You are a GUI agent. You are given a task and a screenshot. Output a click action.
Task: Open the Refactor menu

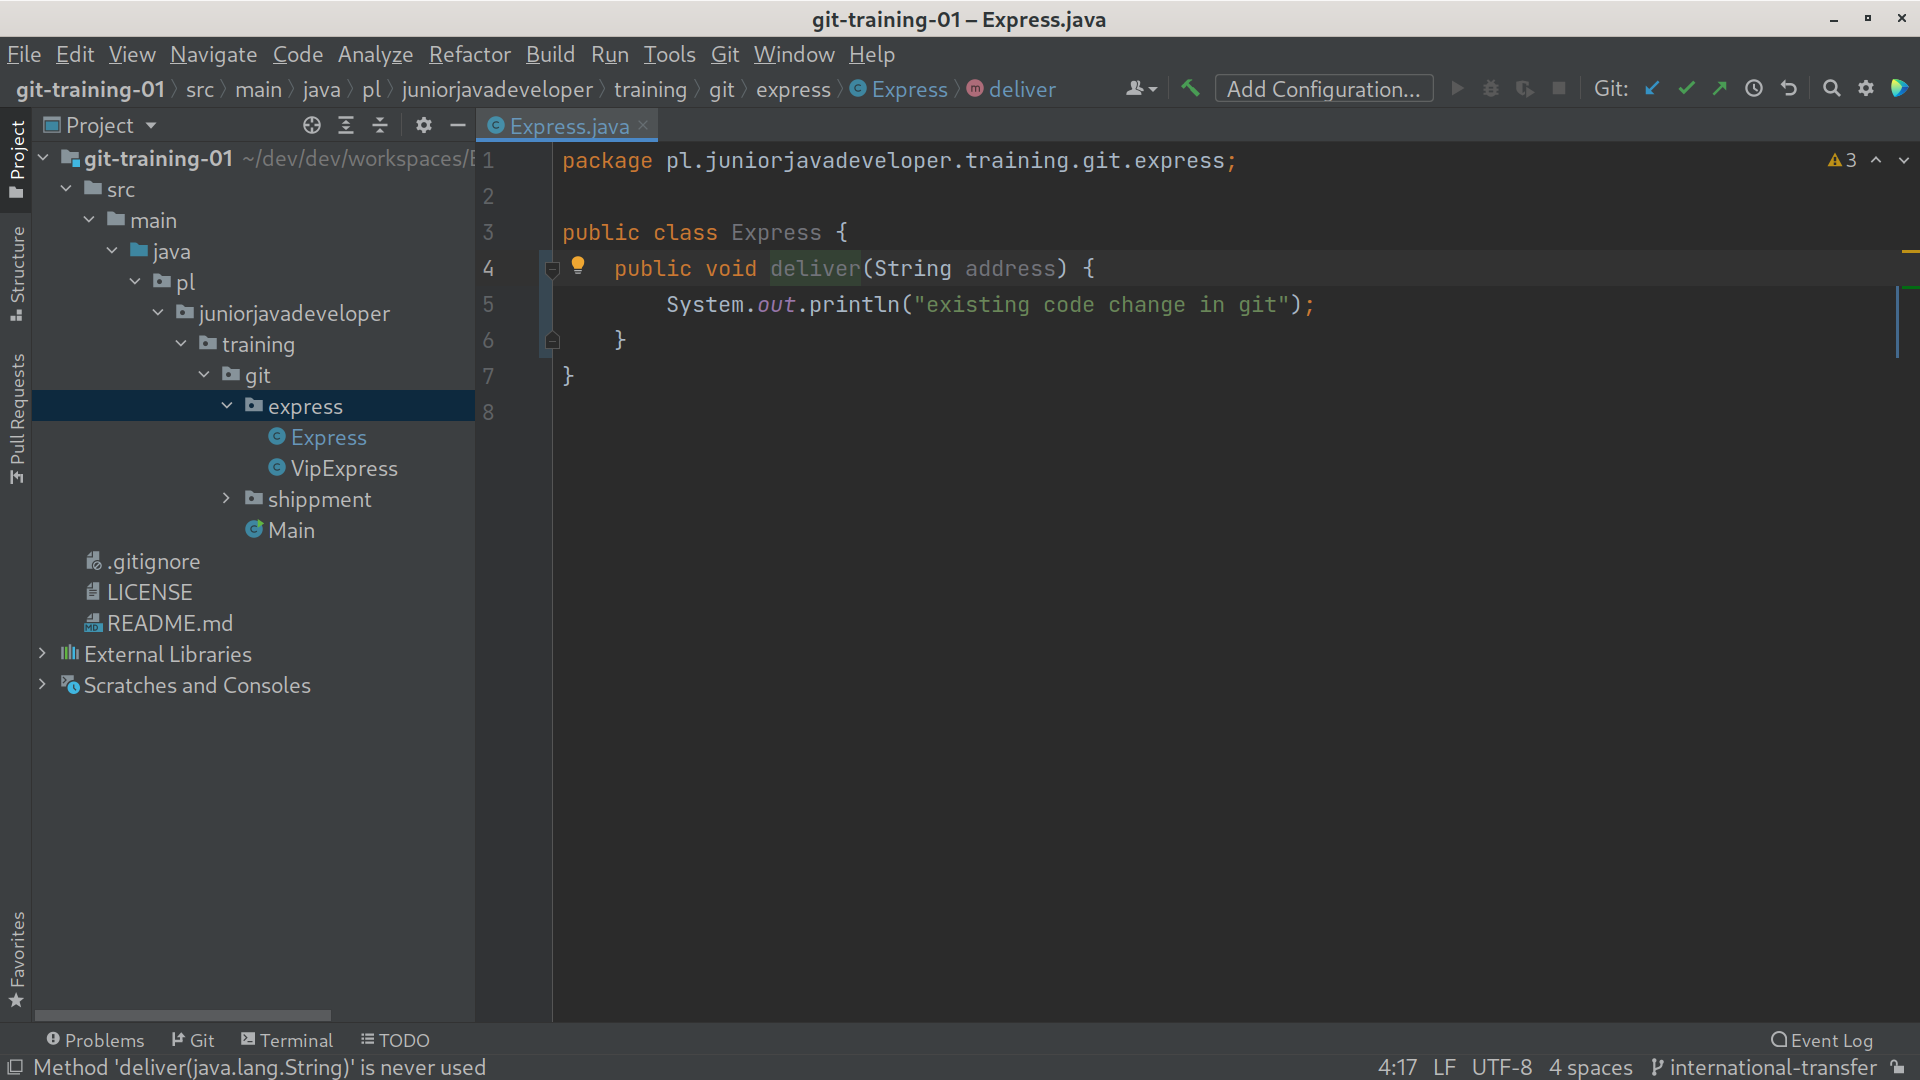(469, 54)
